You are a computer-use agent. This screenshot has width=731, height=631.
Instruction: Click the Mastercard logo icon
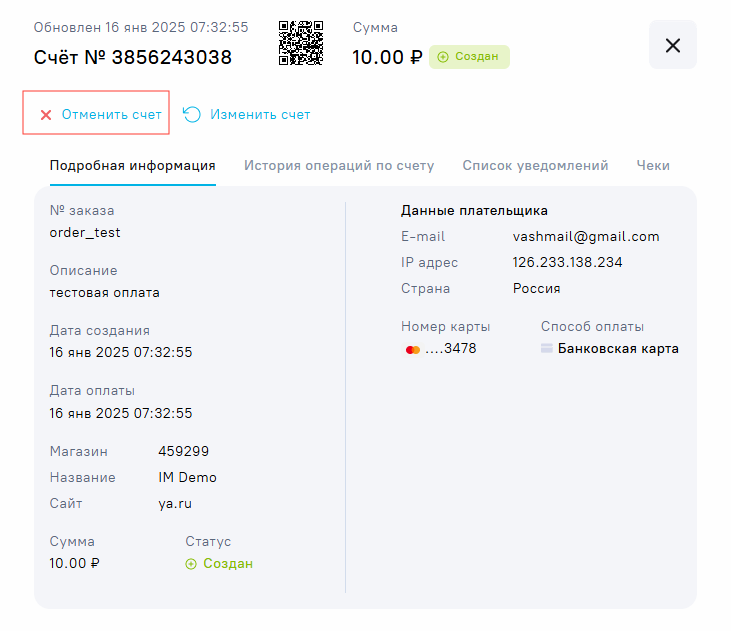point(412,350)
